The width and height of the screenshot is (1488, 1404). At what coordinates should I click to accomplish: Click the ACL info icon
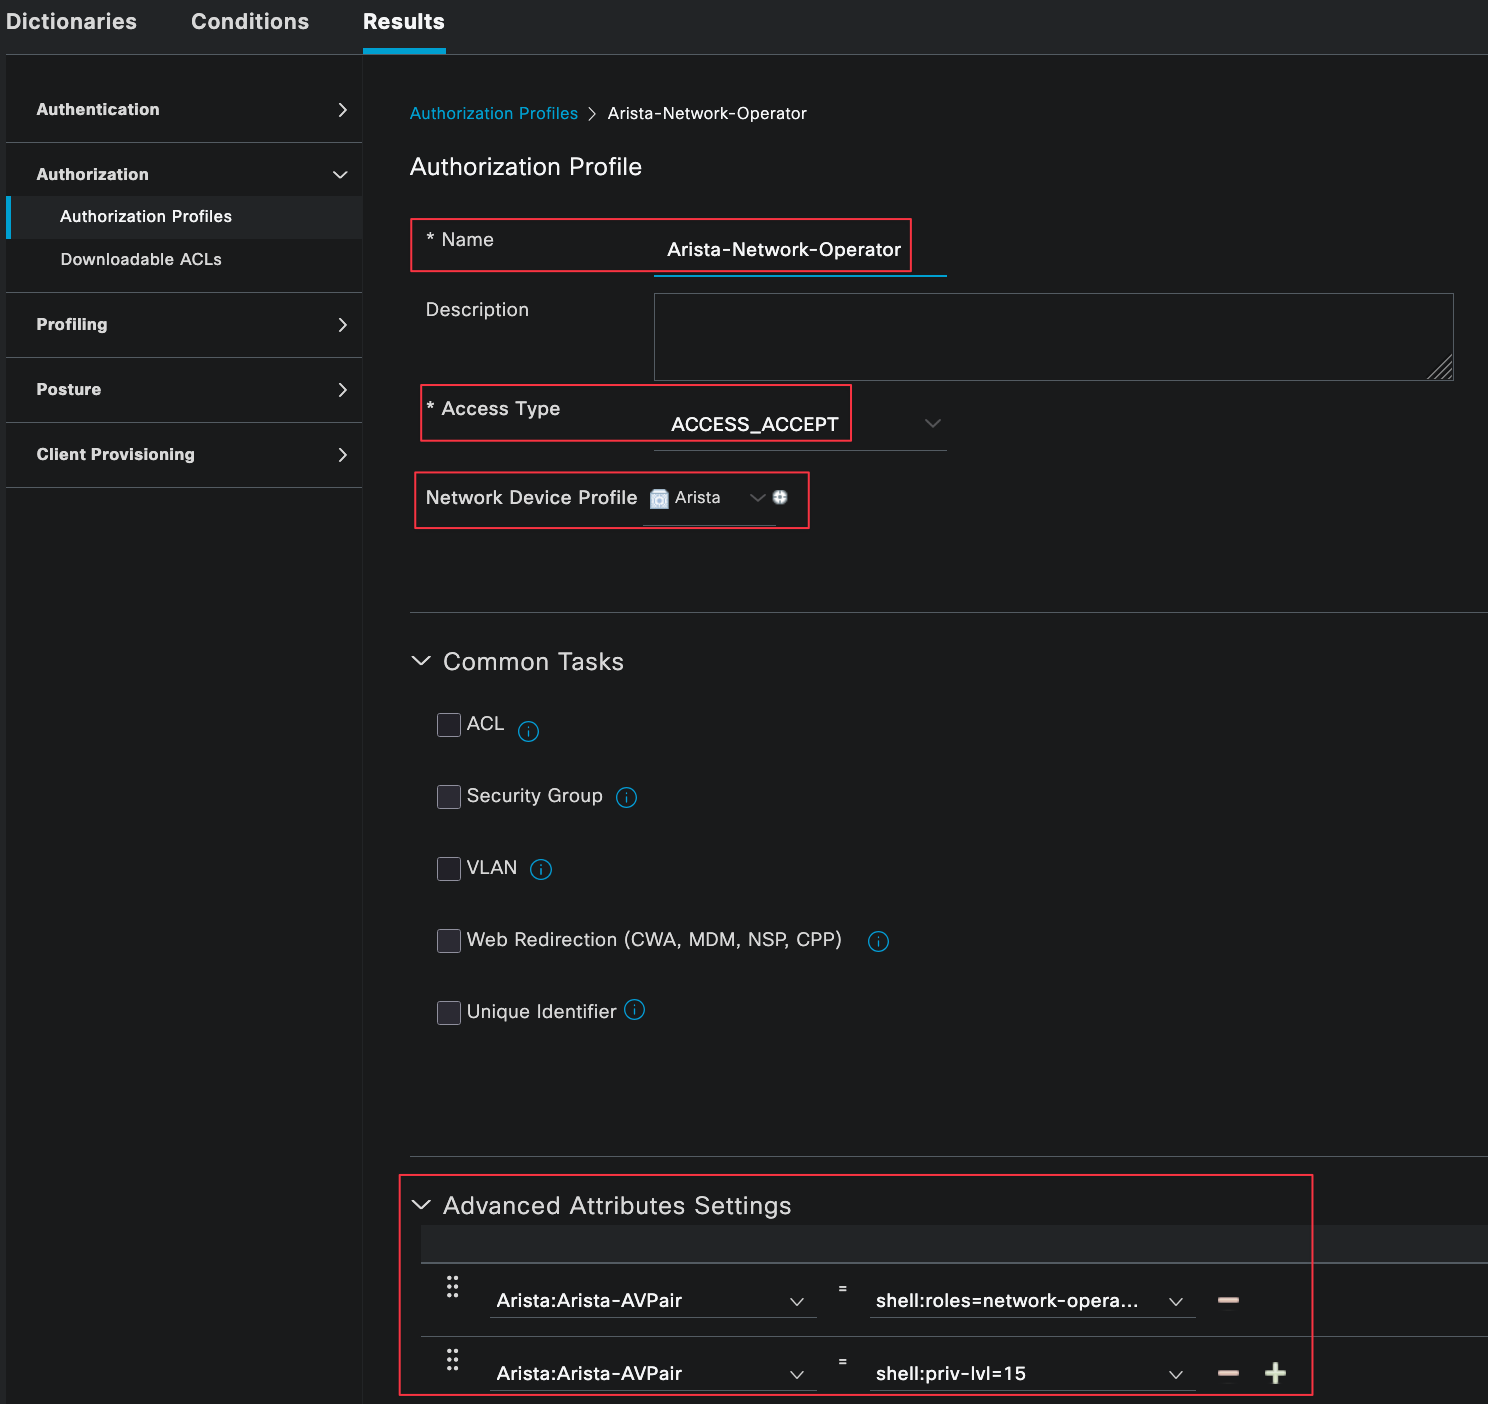[528, 731]
